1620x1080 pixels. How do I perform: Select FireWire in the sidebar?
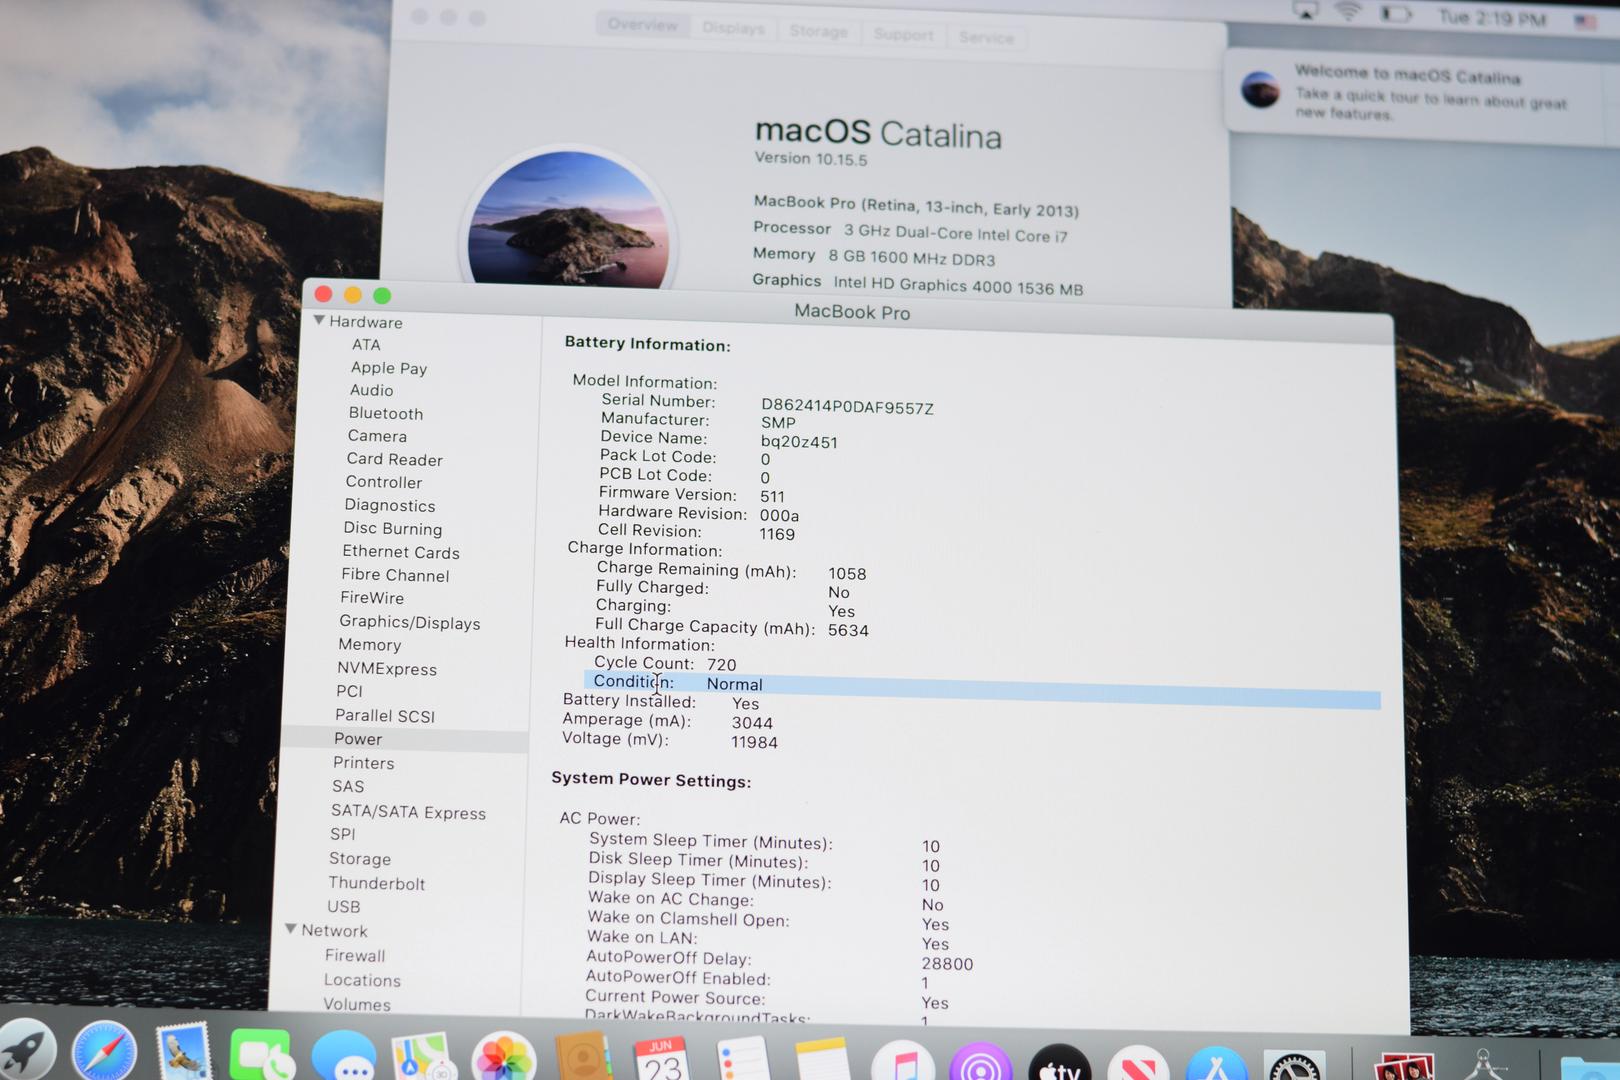[372, 597]
